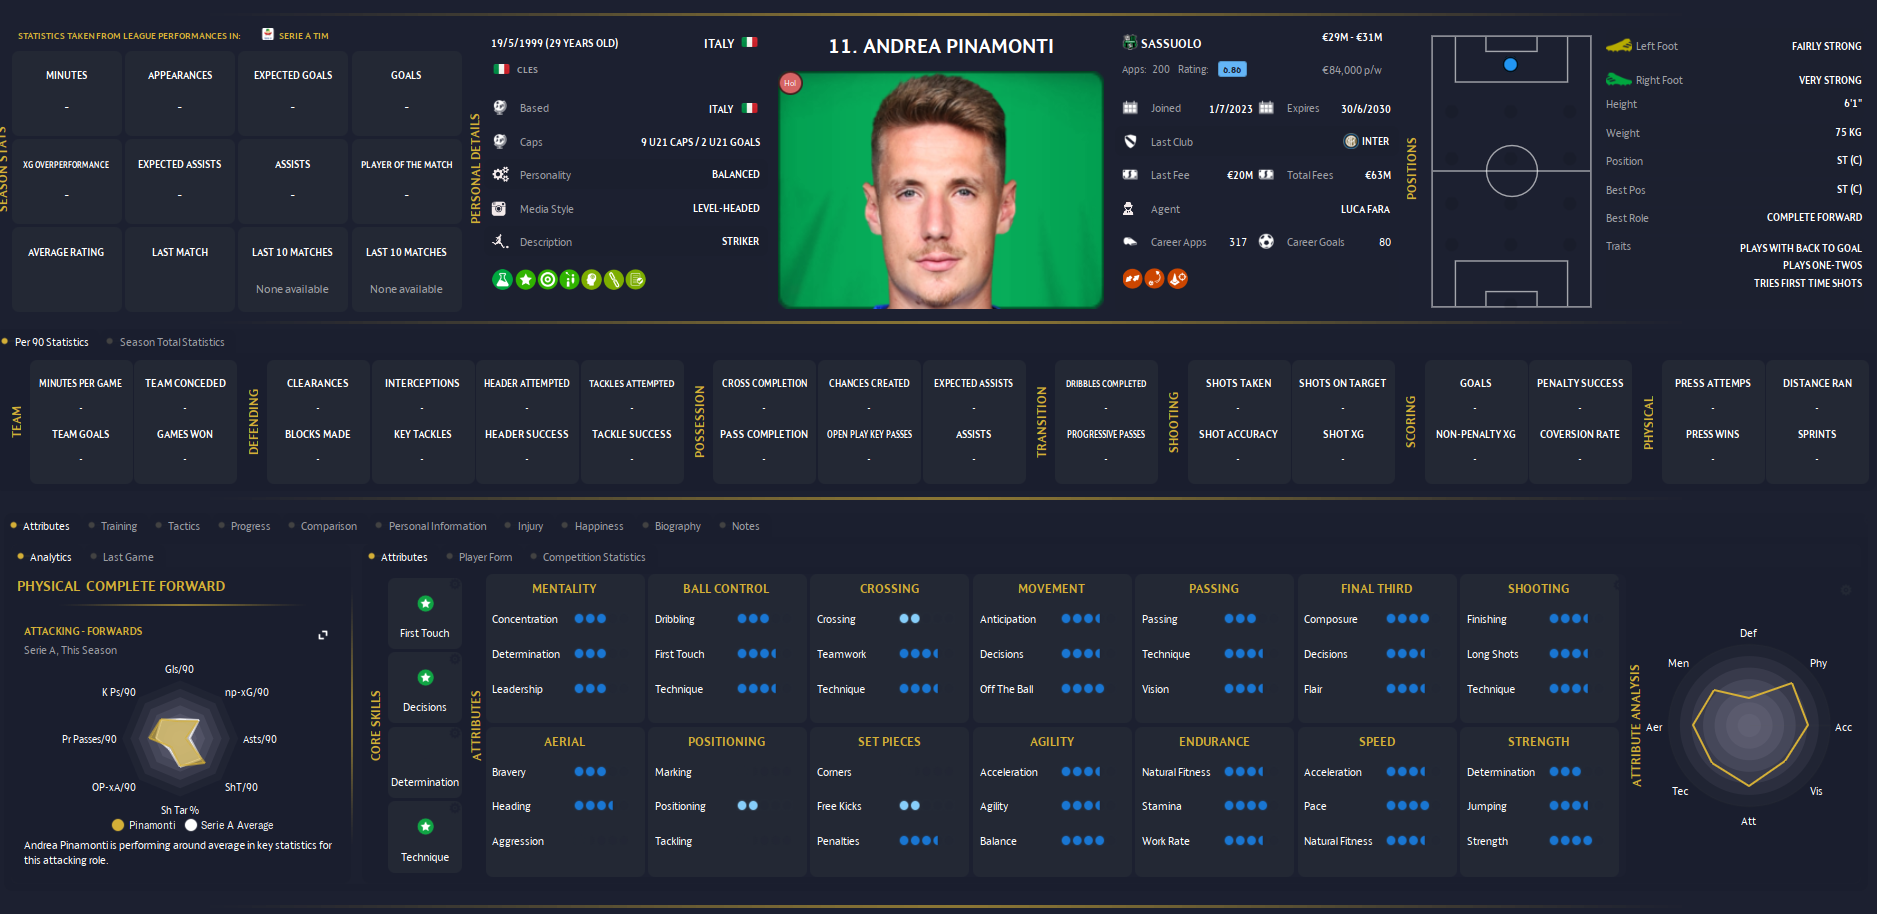Click Andrea Pinamonti's portrait photo
This screenshot has height=914, width=1877.
click(x=941, y=190)
